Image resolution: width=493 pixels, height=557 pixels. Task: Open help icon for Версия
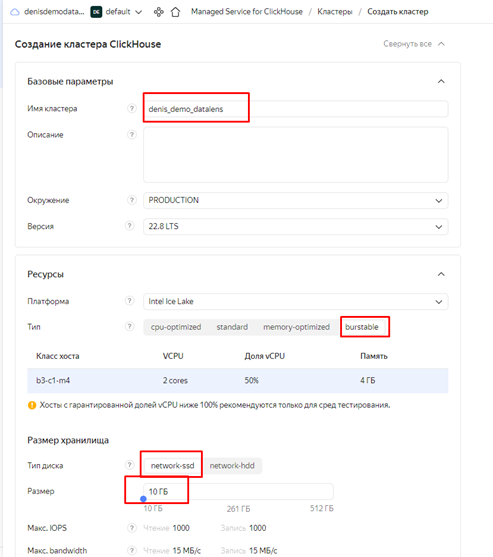tap(130, 226)
